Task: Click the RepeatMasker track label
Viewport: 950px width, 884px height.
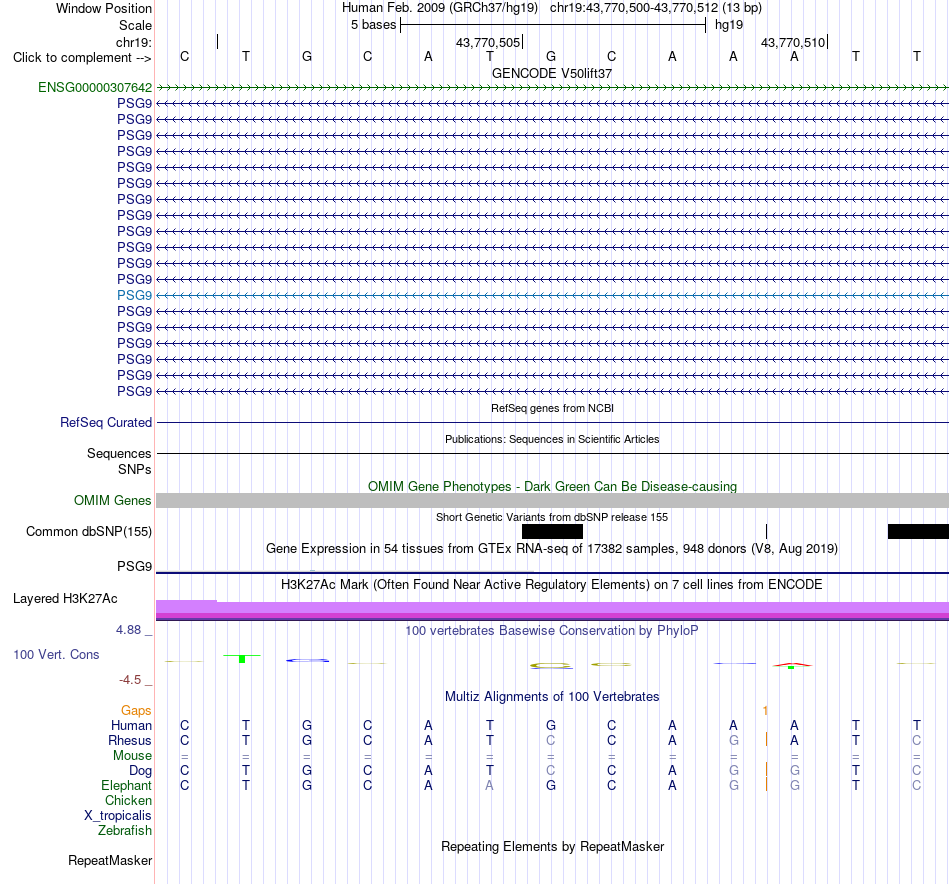Action: pos(110,860)
